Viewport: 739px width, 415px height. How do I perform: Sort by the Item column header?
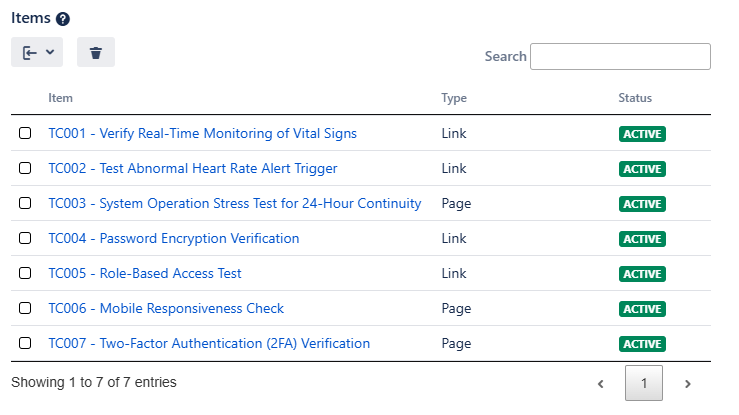click(x=61, y=98)
